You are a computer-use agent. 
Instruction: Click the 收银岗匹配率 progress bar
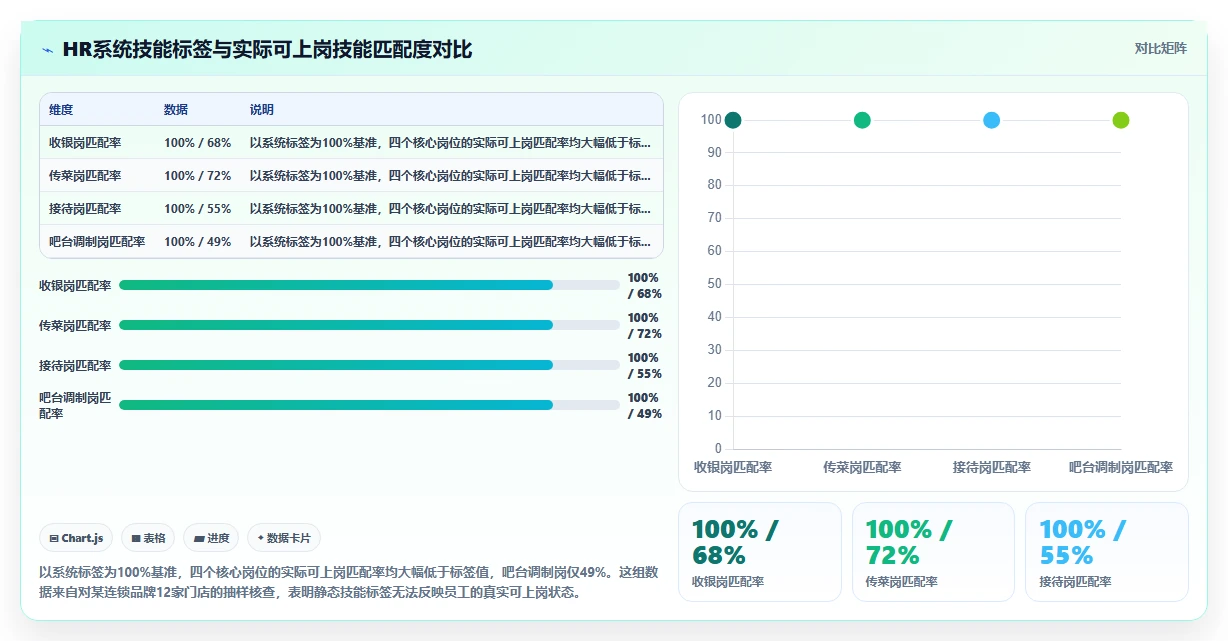(369, 285)
